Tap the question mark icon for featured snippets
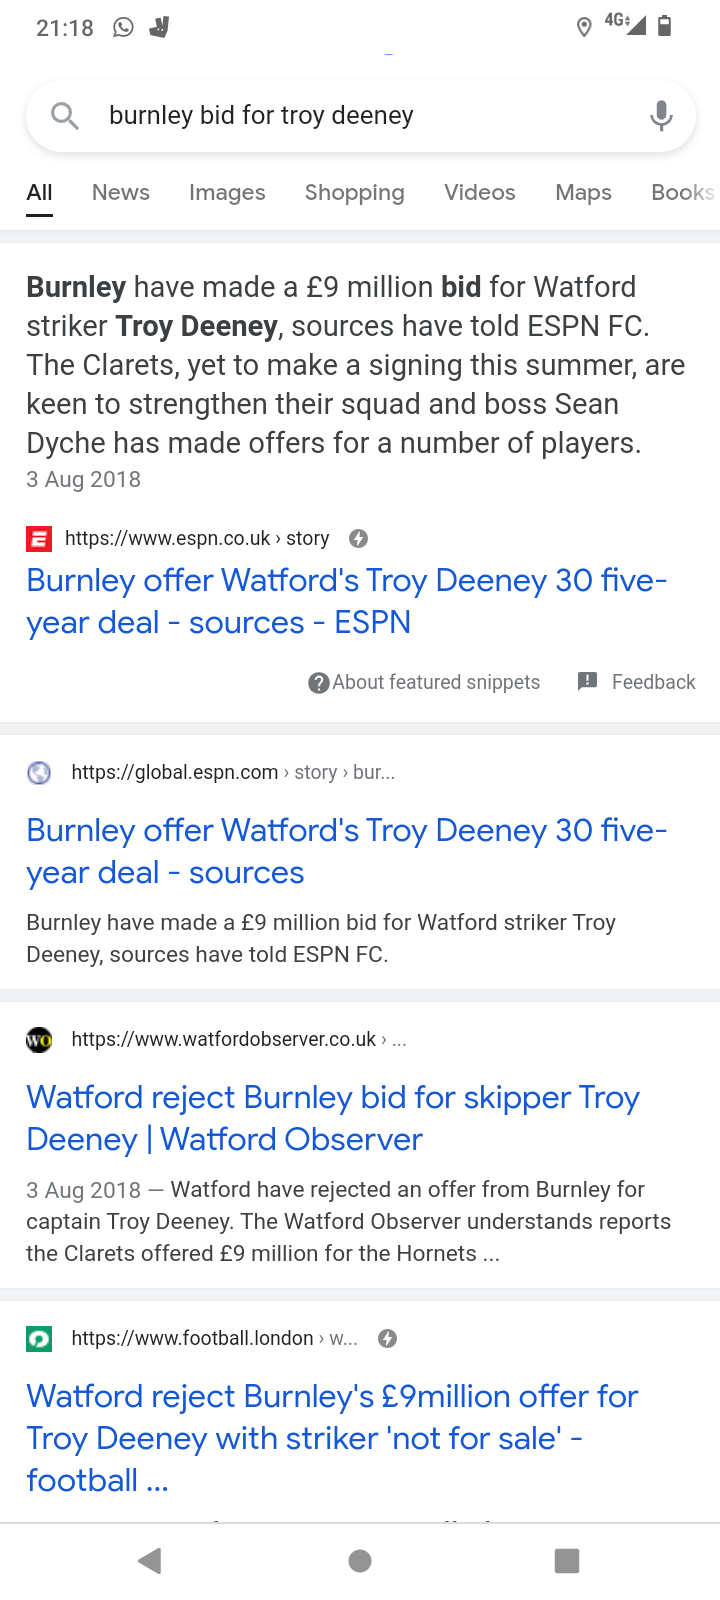 pyautogui.click(x=318, y=683)
